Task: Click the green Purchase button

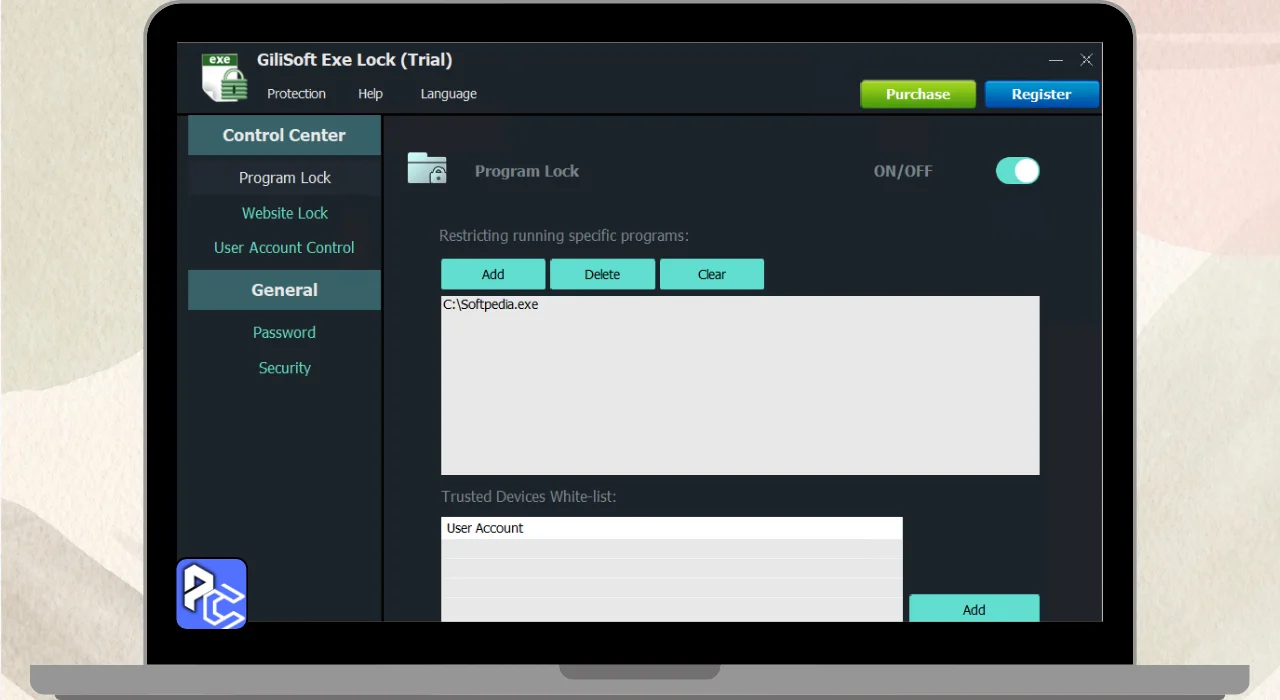Action: 918,94
